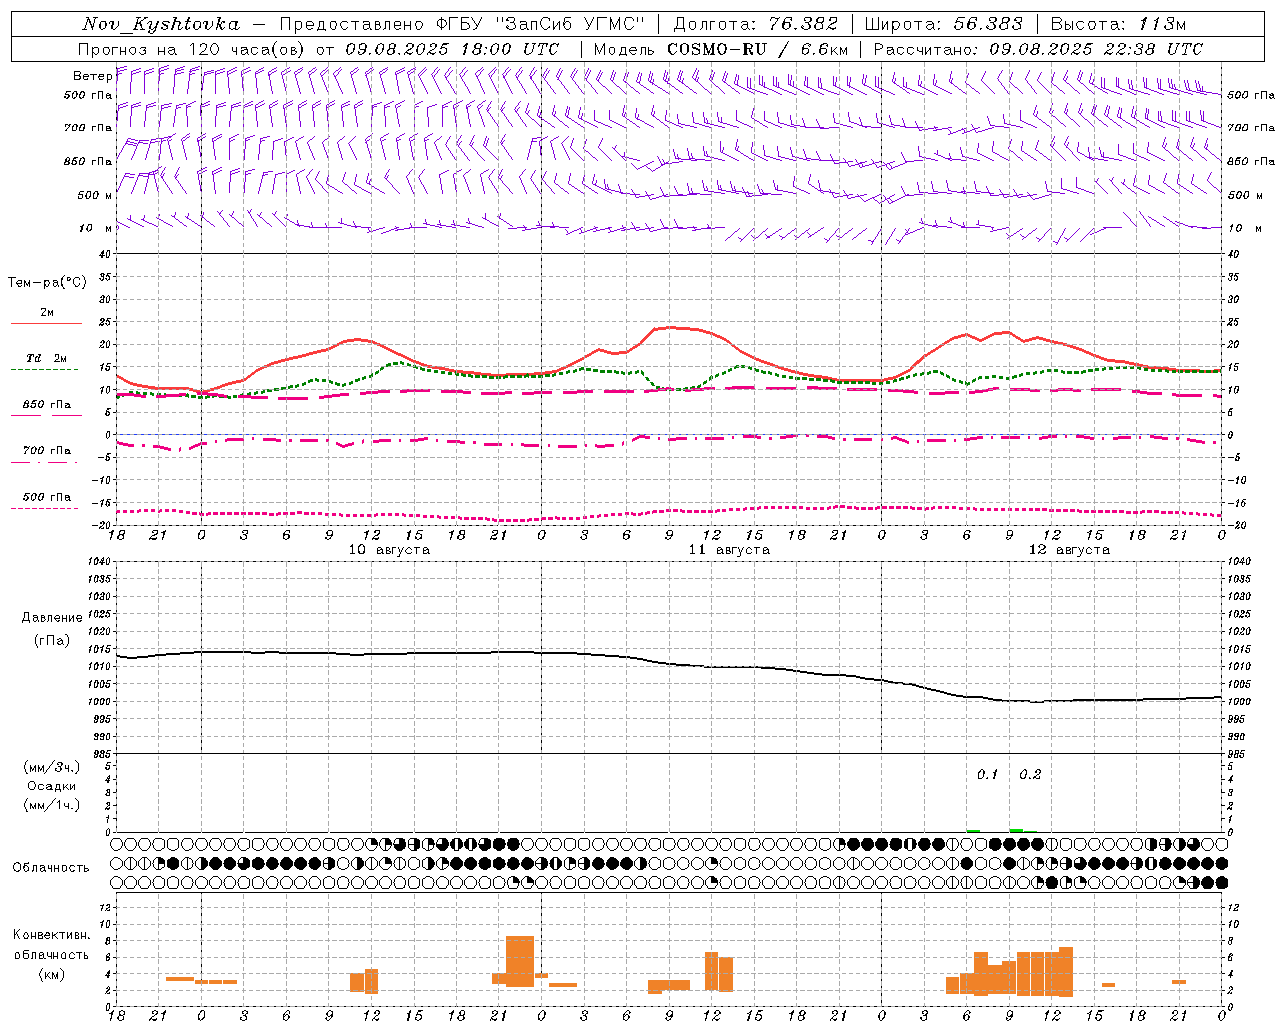
Task: Click the '0.1' precipitation amount
Action: point(987,774)
